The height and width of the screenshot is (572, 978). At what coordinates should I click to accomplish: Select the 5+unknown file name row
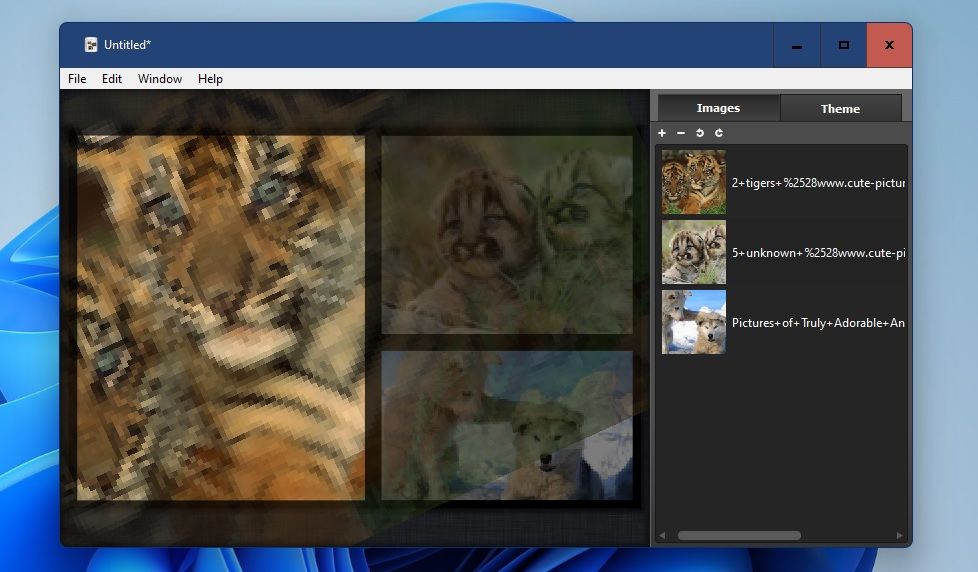pyautogui.click(x=818, y=253)
